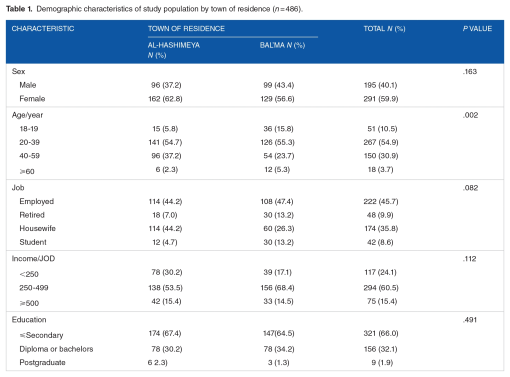Click the Housewife row label
The height and width of the screenshot is (377, 510).
37,228
